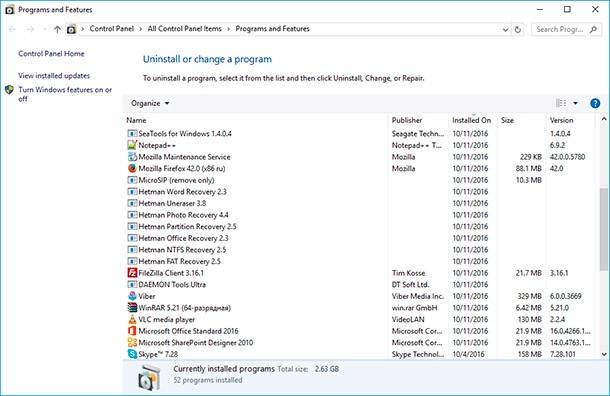This screenshot has width=610, height=396.
Task: Navigate to Control Panel breadcrumb
Action: point(112,29)
